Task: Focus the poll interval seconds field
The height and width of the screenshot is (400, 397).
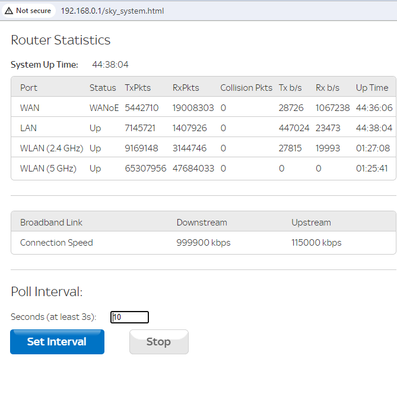Action: pos(129,317)
